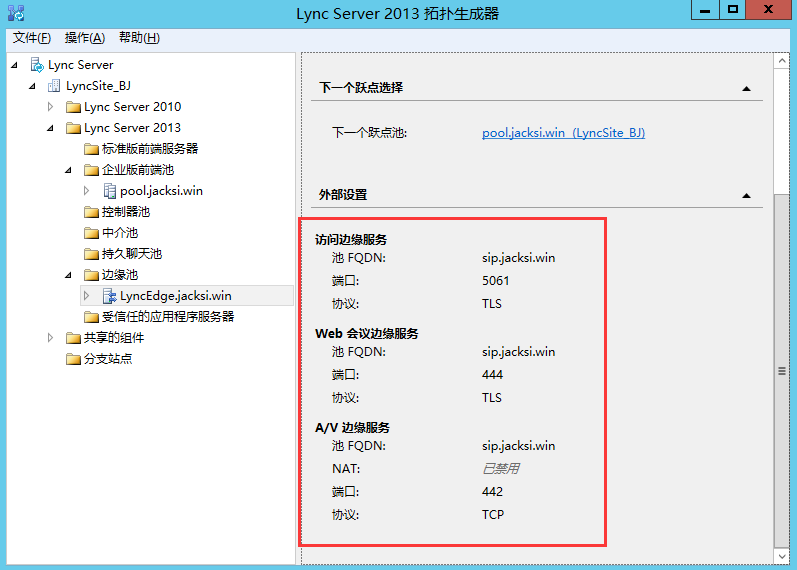
Task: Open the 帮助(H) menu
Action: 139,38
